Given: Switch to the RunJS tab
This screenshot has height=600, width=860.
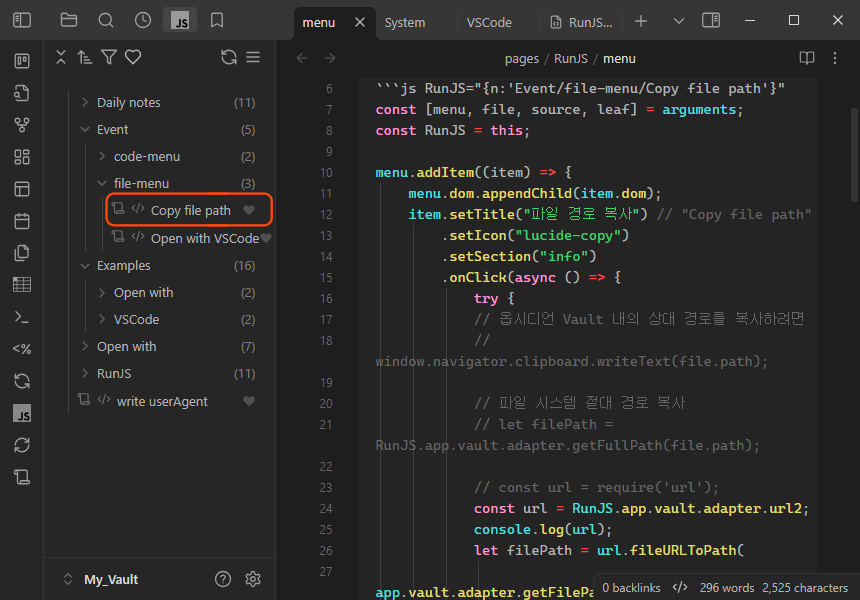Looking at the screenshot, I should (582, 22).
